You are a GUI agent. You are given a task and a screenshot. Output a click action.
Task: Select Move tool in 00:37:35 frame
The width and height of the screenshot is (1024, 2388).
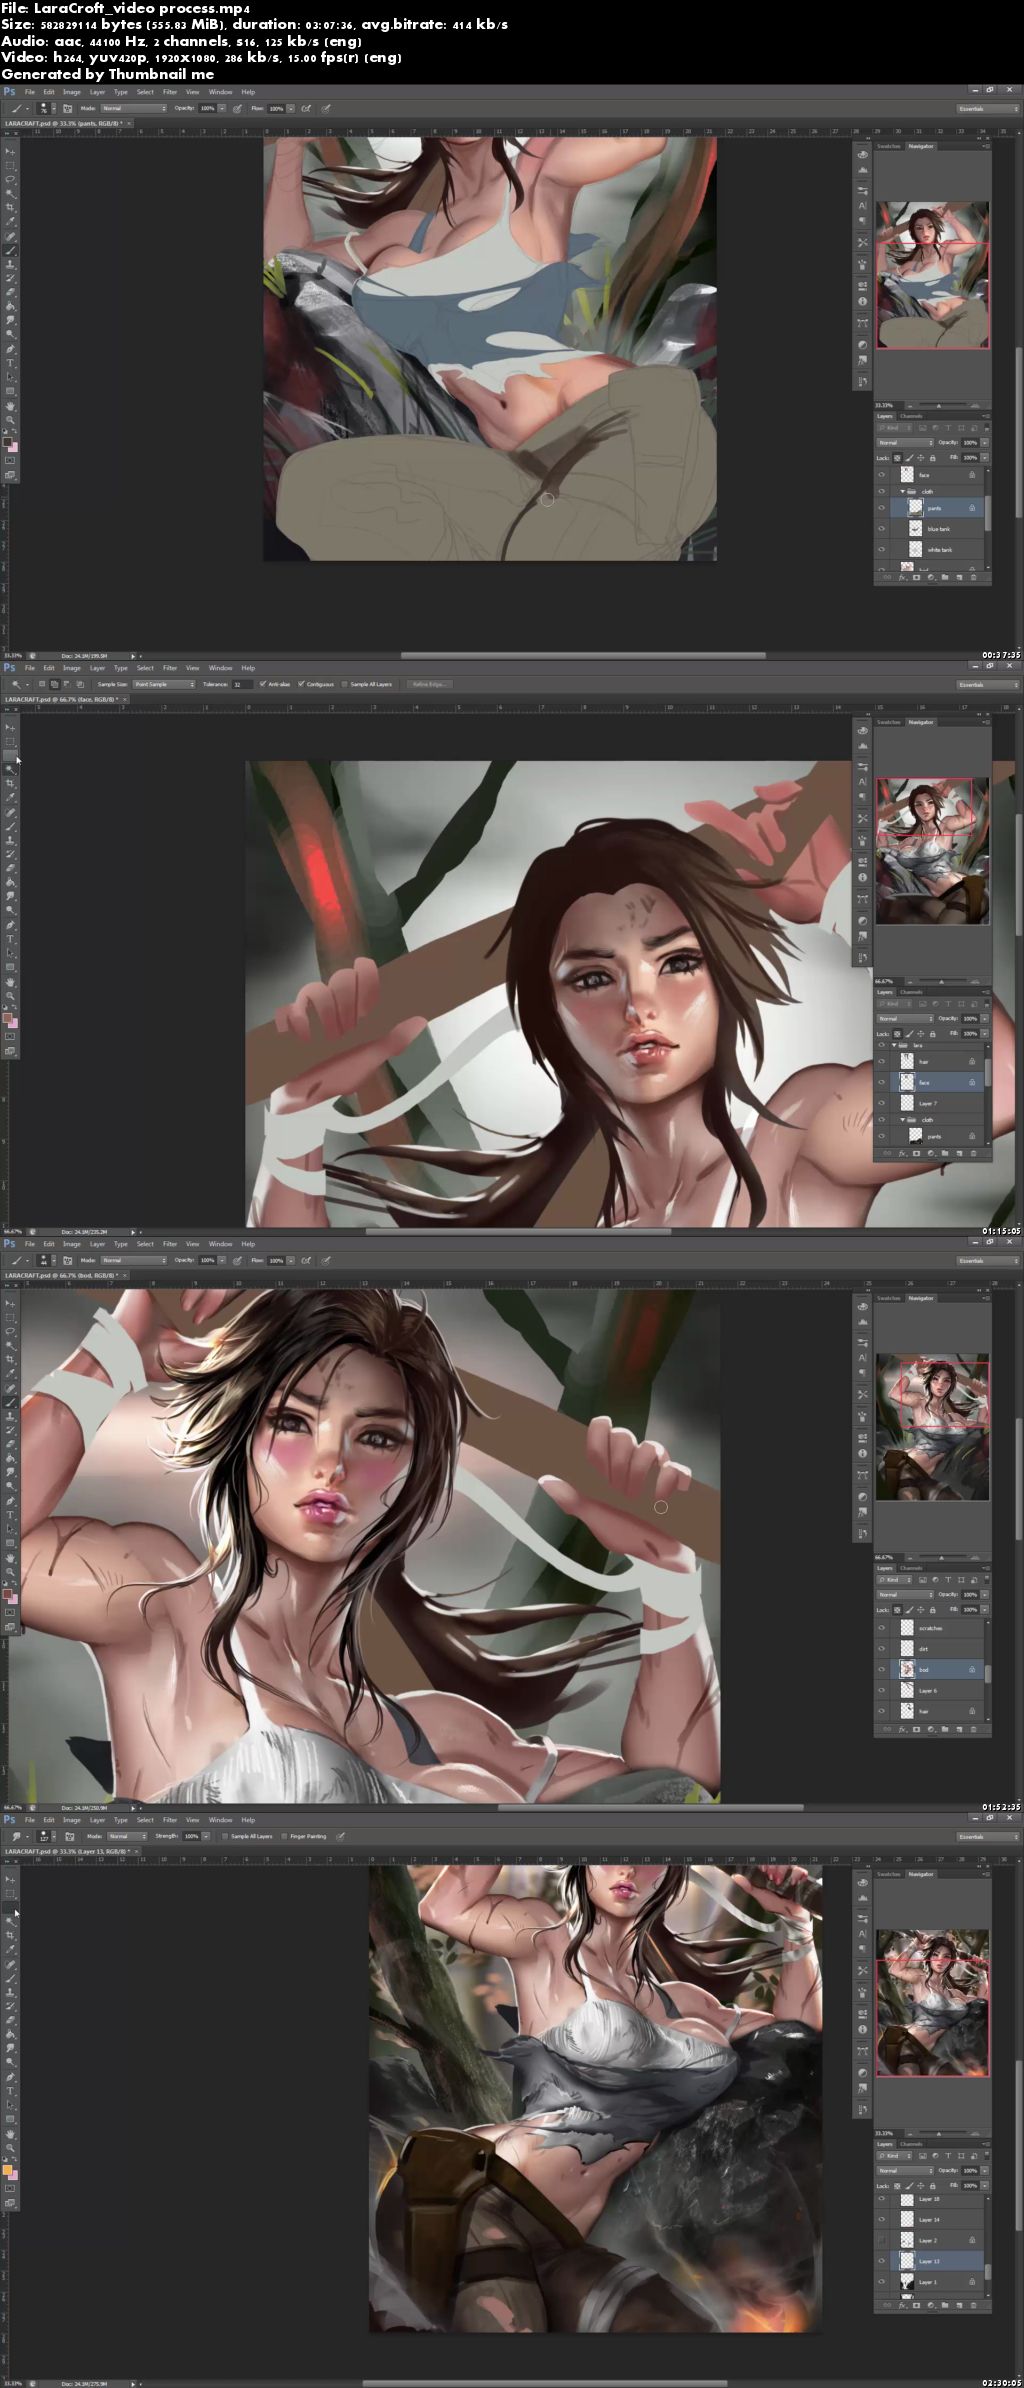pos(10,152)
